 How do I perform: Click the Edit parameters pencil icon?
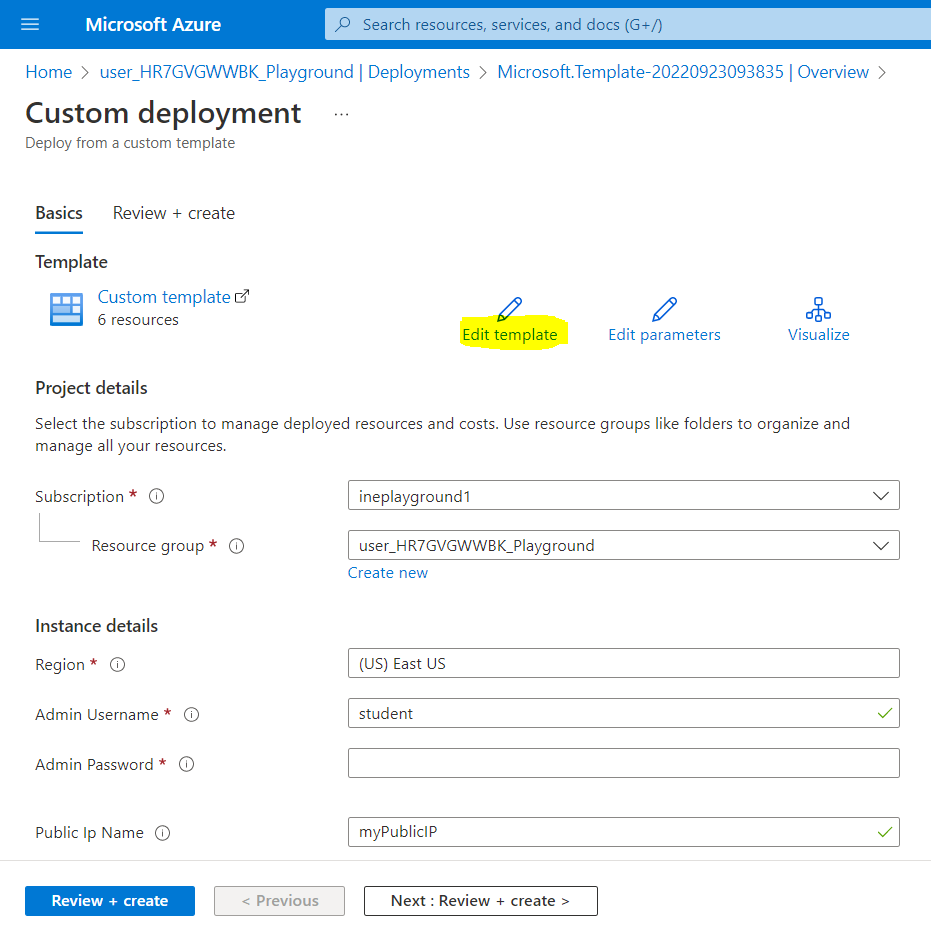pos(664,308)
